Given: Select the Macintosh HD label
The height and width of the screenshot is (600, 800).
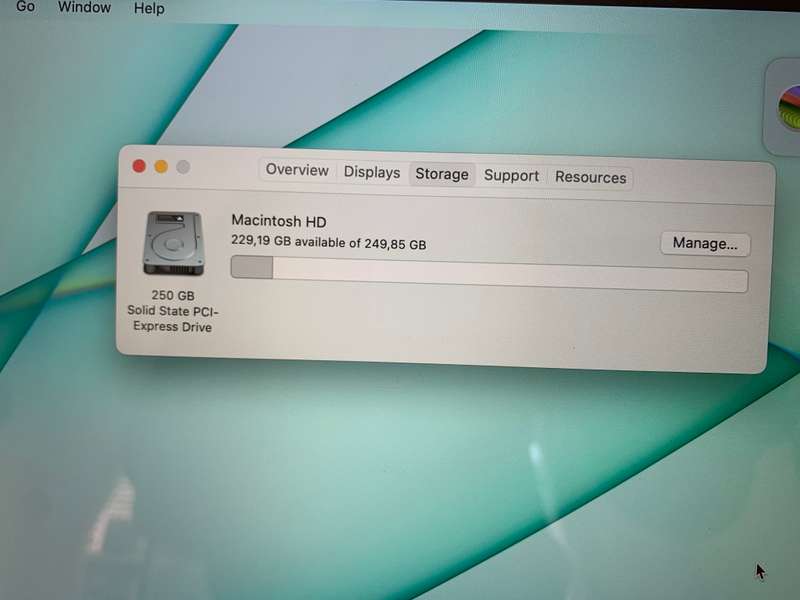Looking at the screenshot, I should [279, 221].
